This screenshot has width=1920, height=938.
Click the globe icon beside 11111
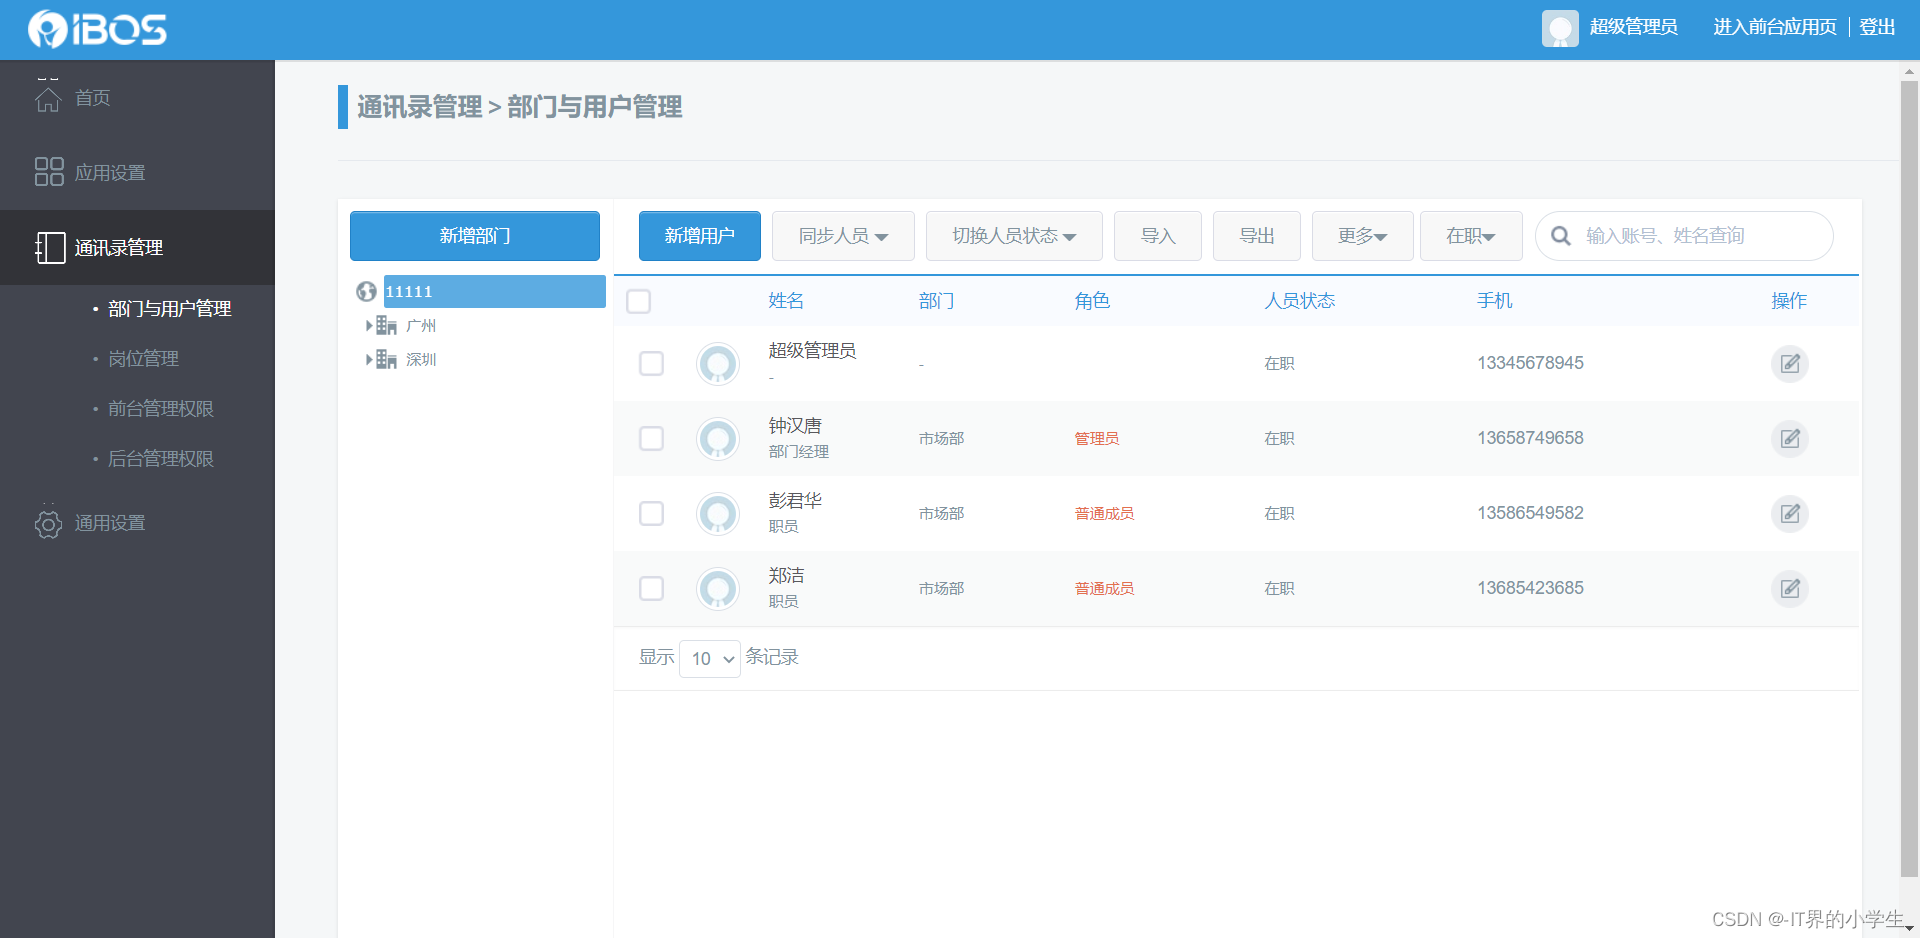point(366,291)
